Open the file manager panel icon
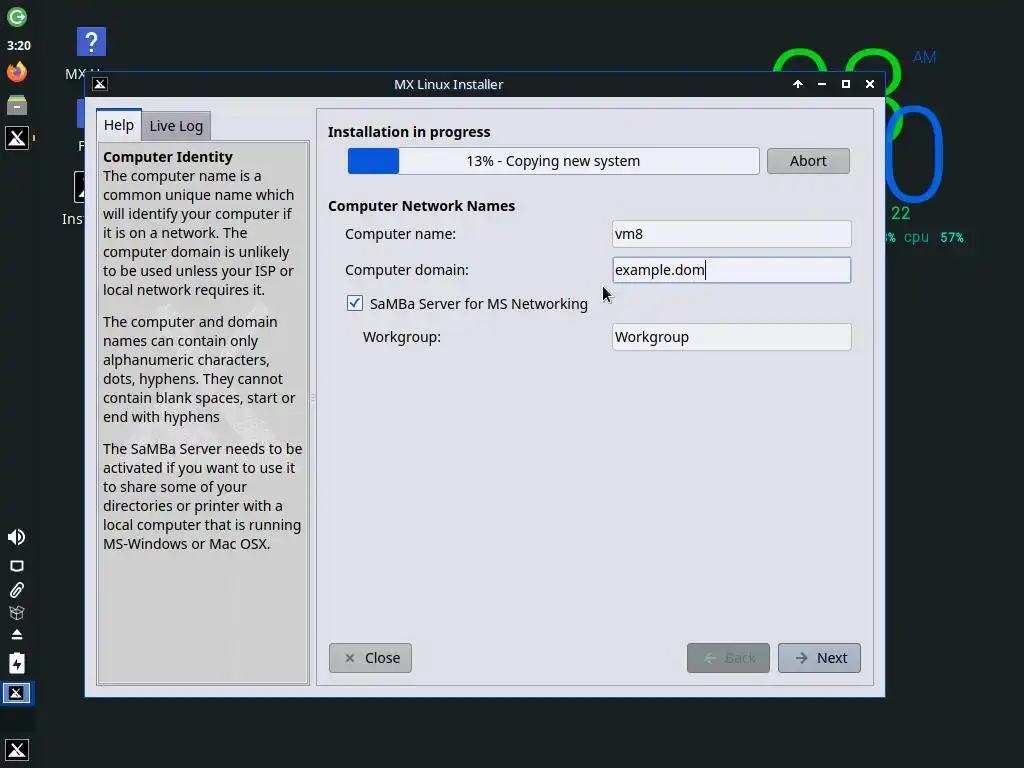The image size is (1024, 768). 17,104
